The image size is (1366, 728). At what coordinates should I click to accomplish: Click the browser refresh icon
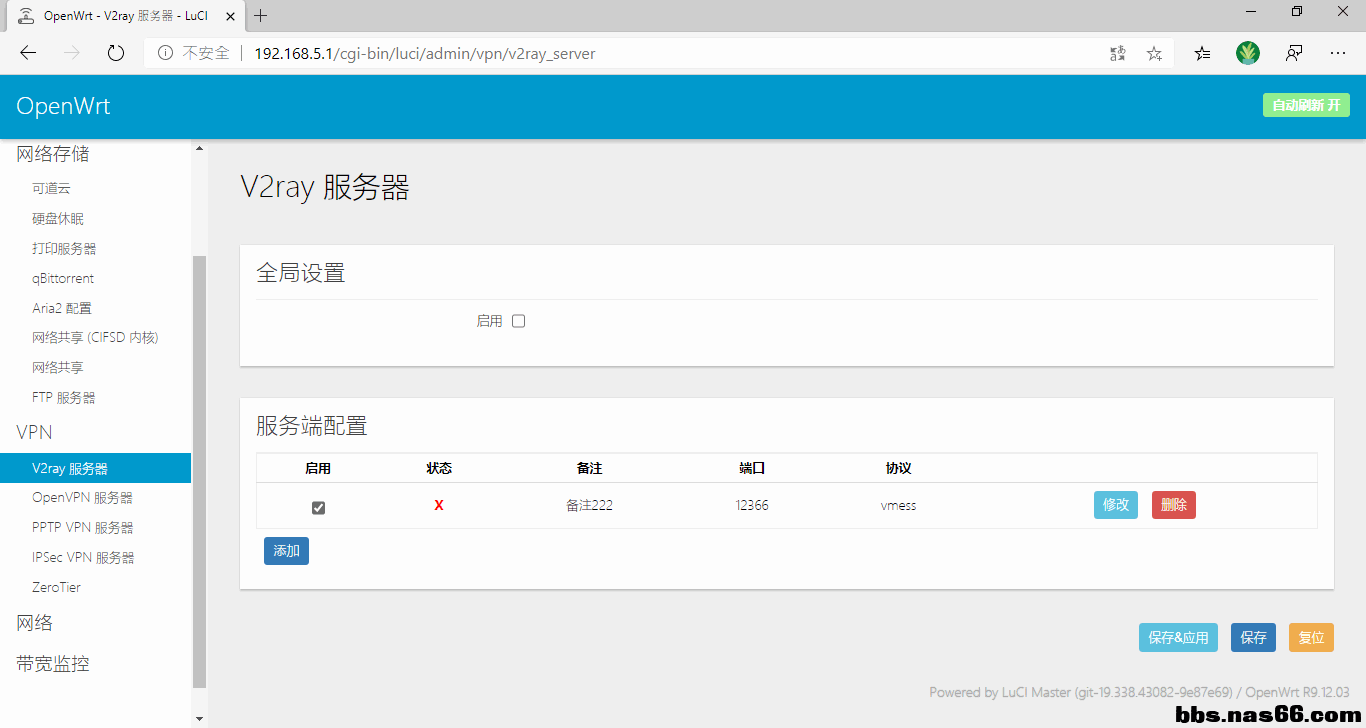click(116, 53)
